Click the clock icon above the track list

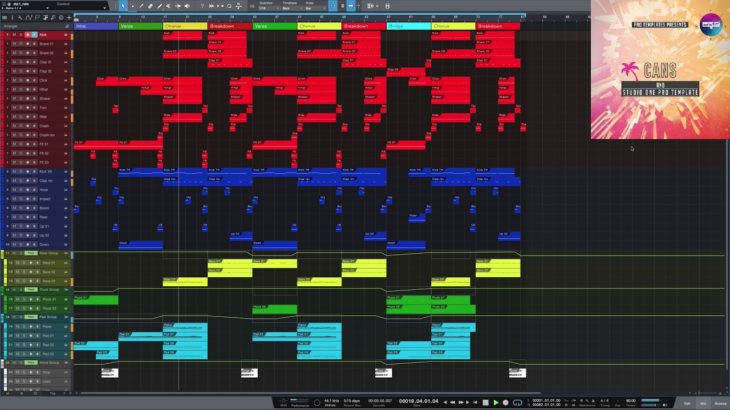click(x=61, y=18)
